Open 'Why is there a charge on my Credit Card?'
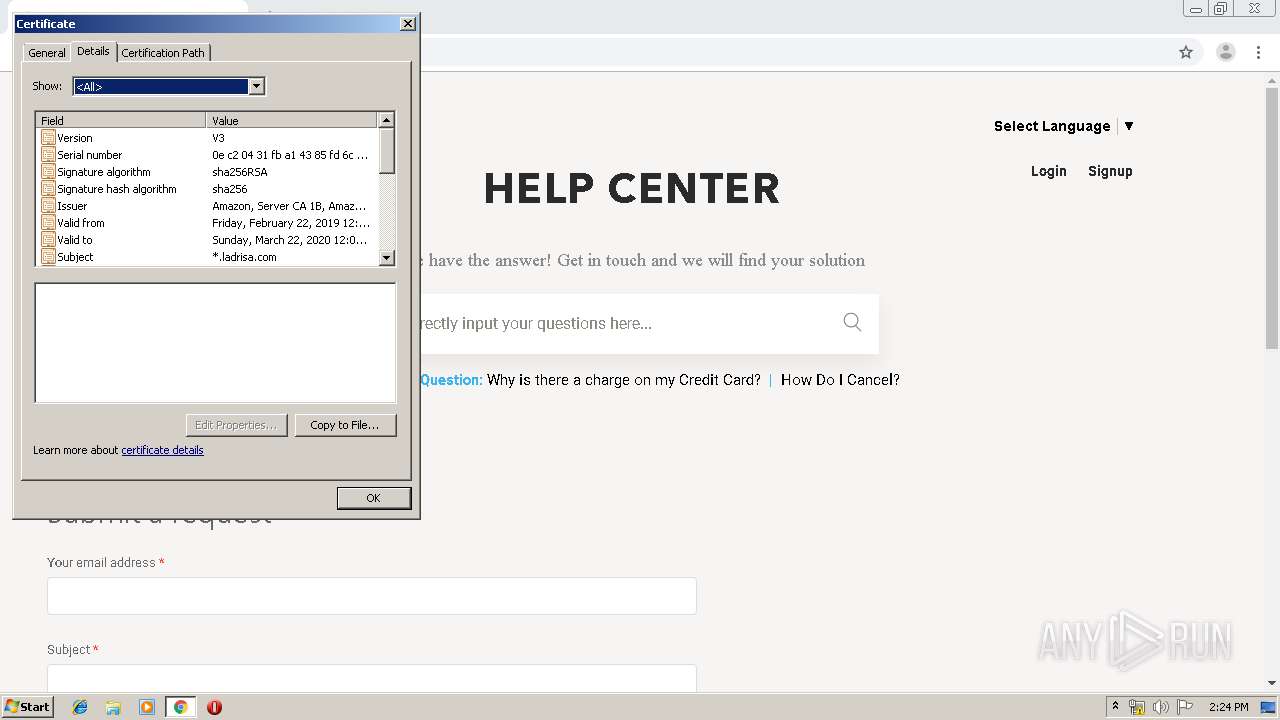Screen dimensions: 1280x720 coord(624,380)
